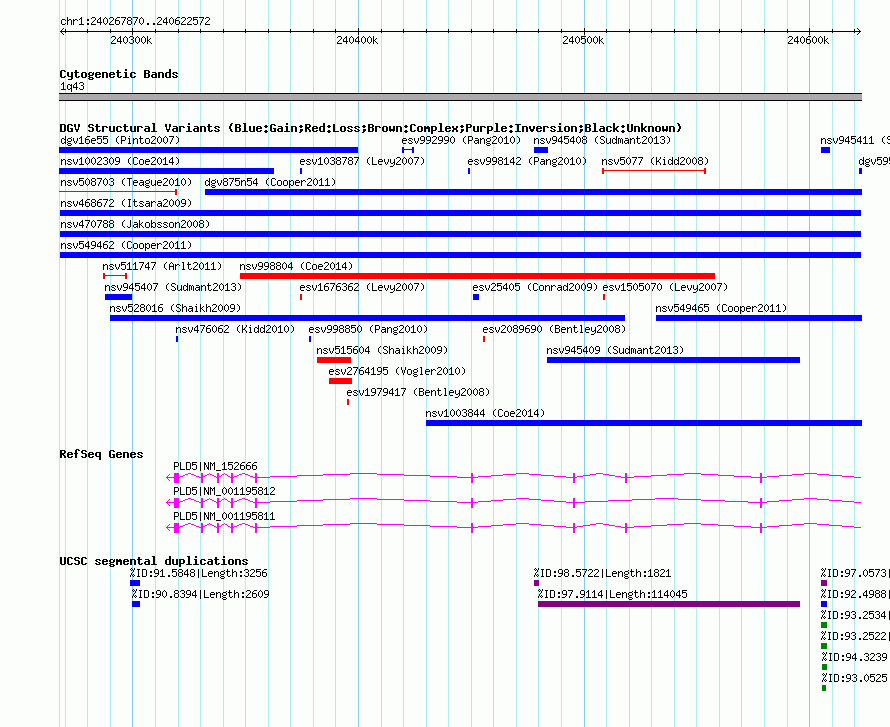
Task: Click the %ID:91.5848 Length:3256 blue duplication block
Action: click(x=135, y=583)
